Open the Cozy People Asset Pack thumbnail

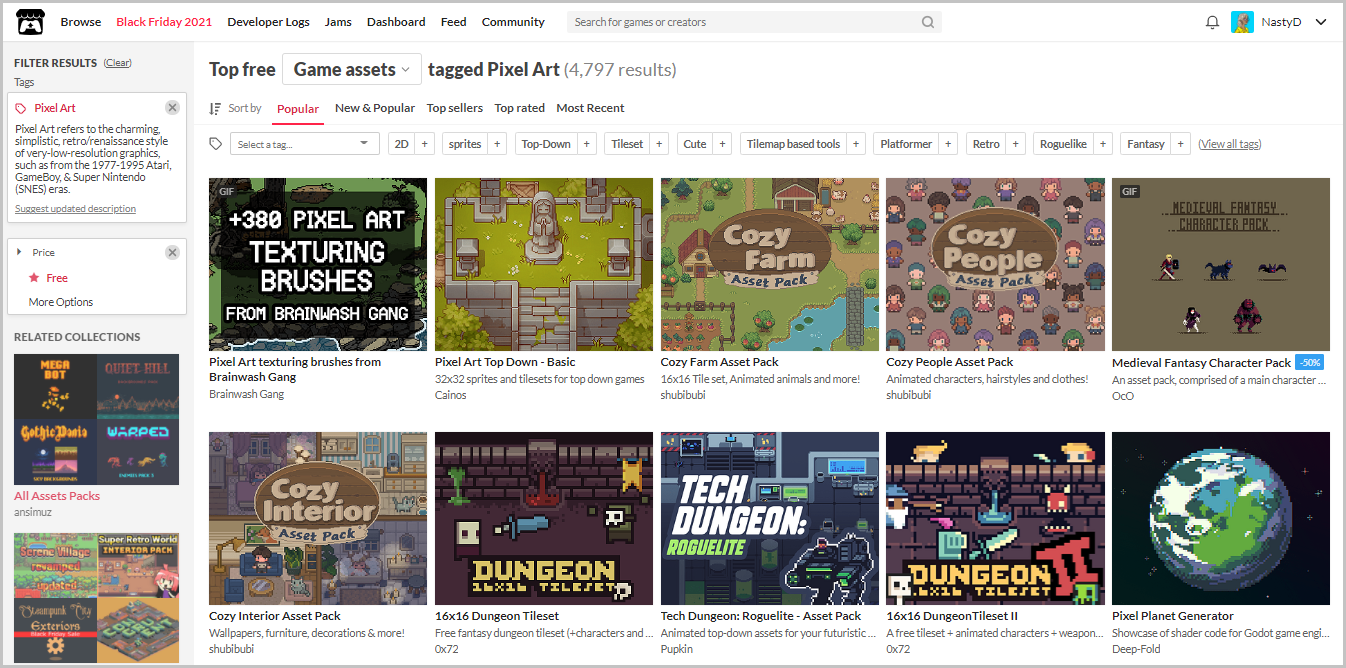[995, 264]
